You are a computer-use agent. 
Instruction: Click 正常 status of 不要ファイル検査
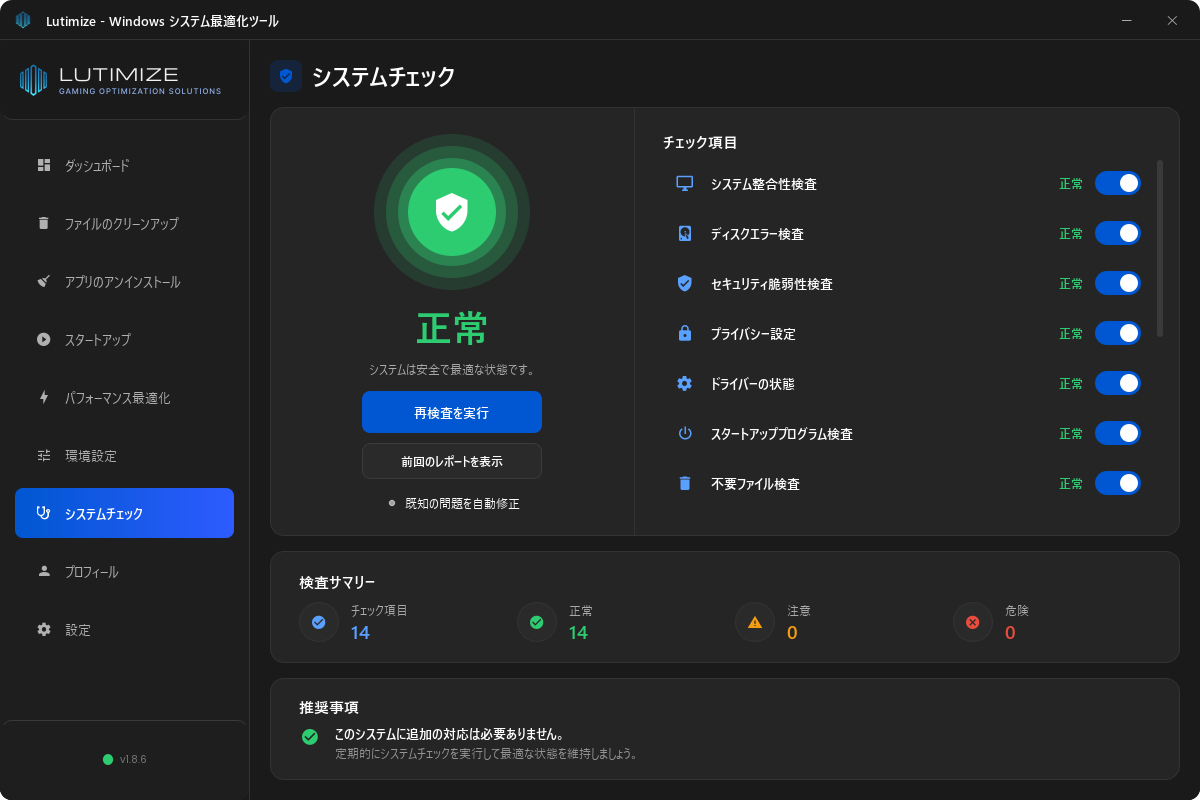pyautogui.click(x=1071, y=484)
